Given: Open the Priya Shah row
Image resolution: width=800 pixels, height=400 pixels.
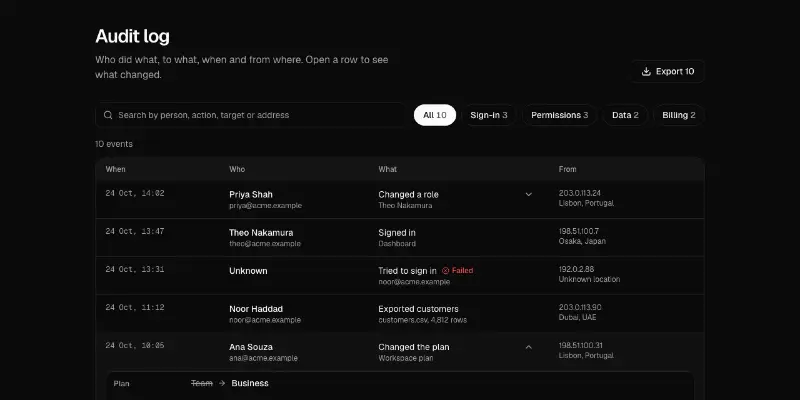Looking at the screenshot, I should (400, 199).
